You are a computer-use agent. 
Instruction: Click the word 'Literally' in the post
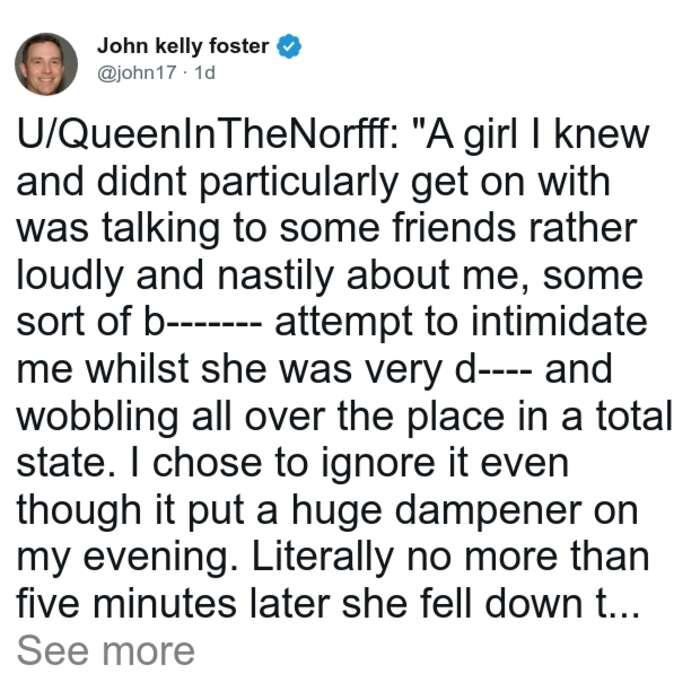pyautogui.click(x=323, y=558)
